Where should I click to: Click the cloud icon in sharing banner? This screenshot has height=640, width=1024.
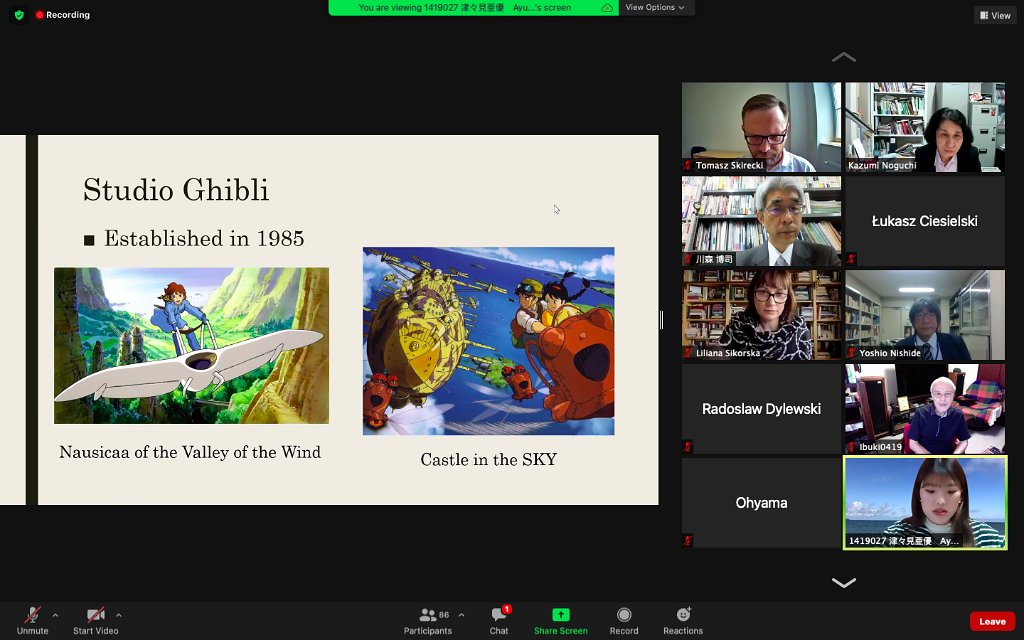[607, 8]
